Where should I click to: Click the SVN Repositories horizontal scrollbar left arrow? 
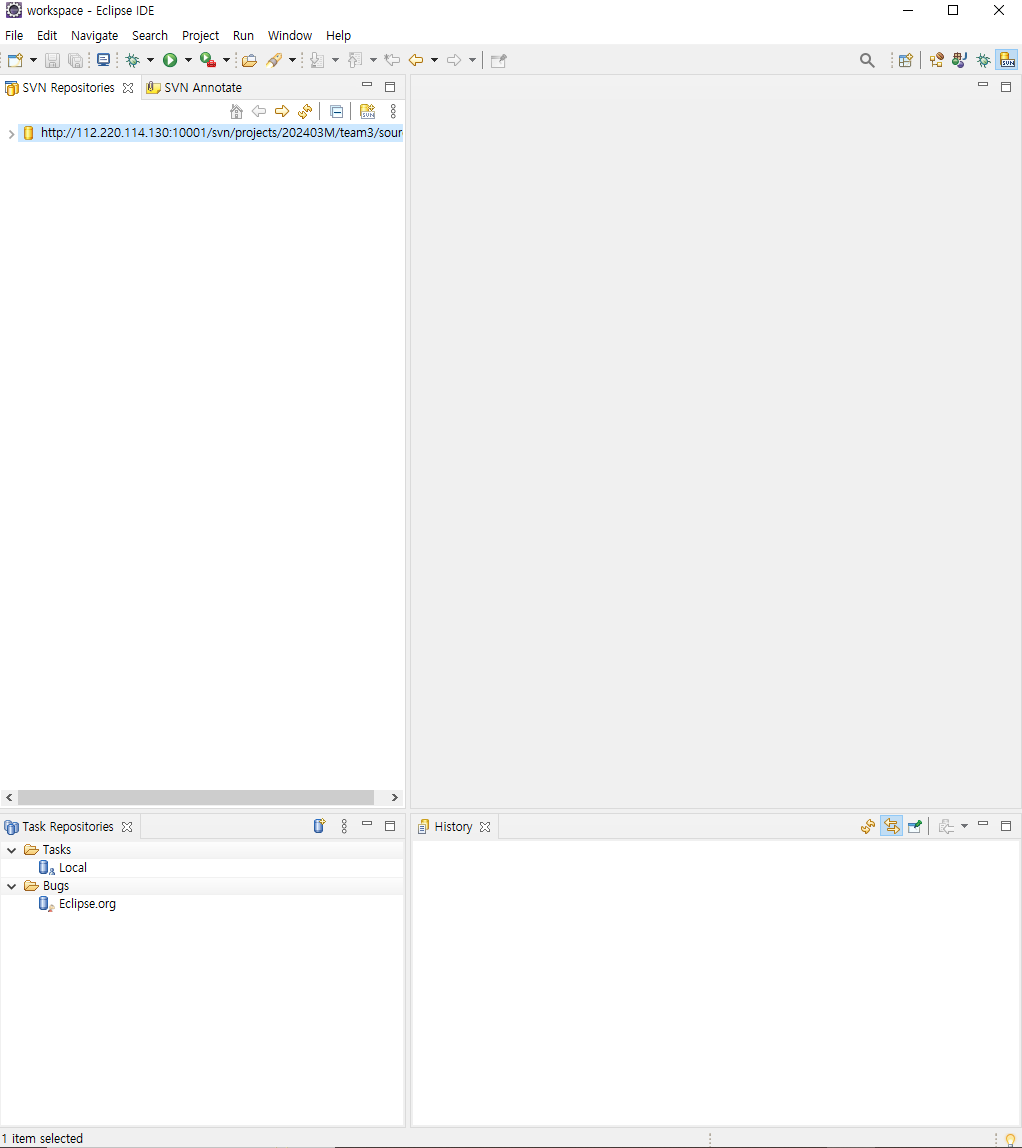click(9, 797)
